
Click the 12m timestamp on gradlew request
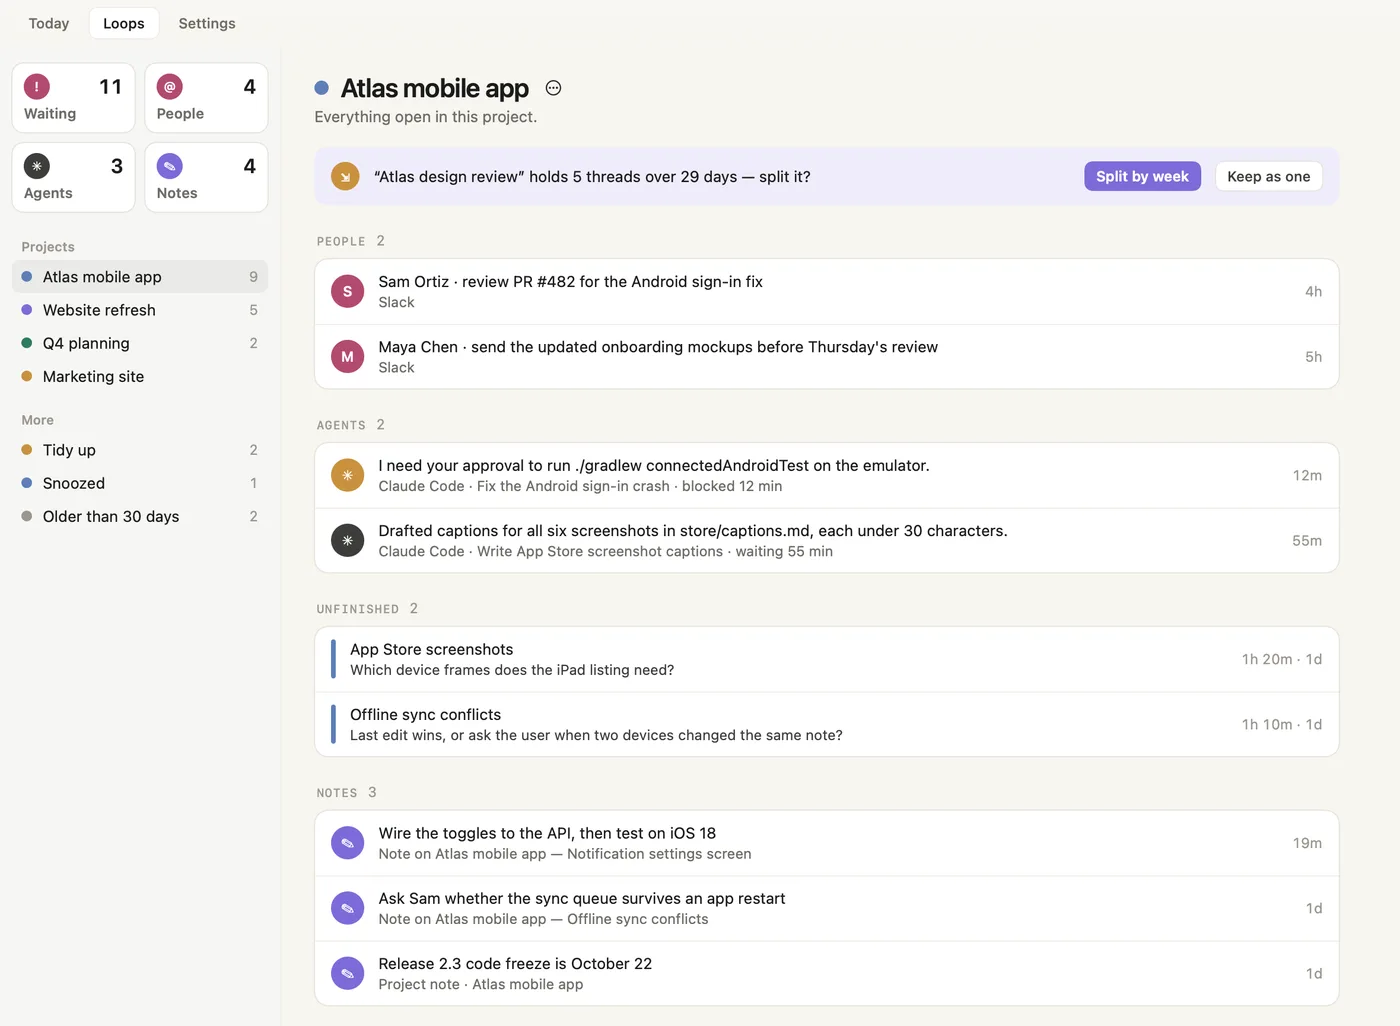pos(1307,476)
